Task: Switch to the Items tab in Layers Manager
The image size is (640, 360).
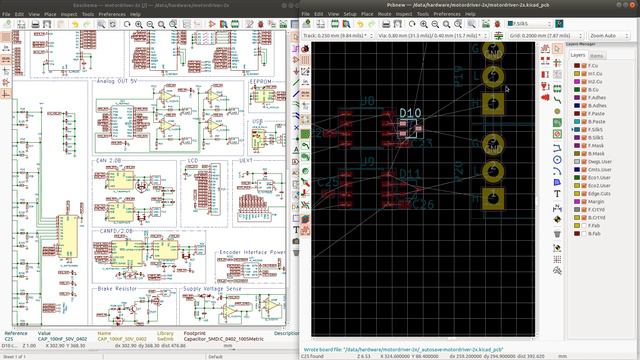Action: point(596,56)
